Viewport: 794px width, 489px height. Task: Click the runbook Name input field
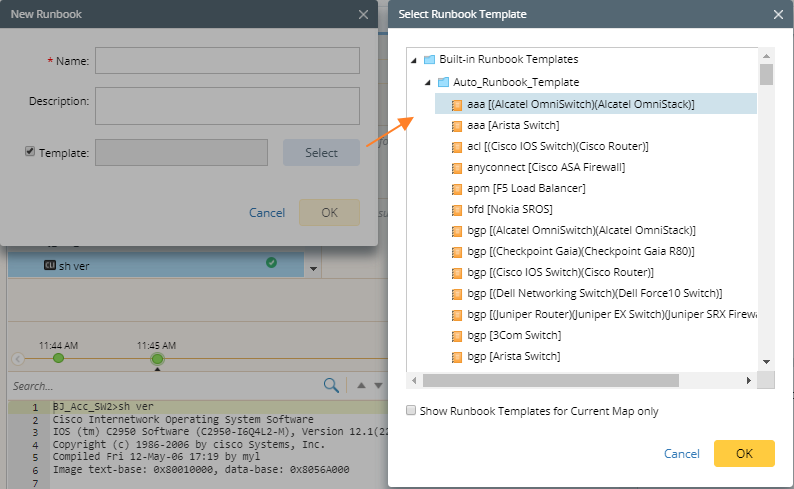(227, 61)
